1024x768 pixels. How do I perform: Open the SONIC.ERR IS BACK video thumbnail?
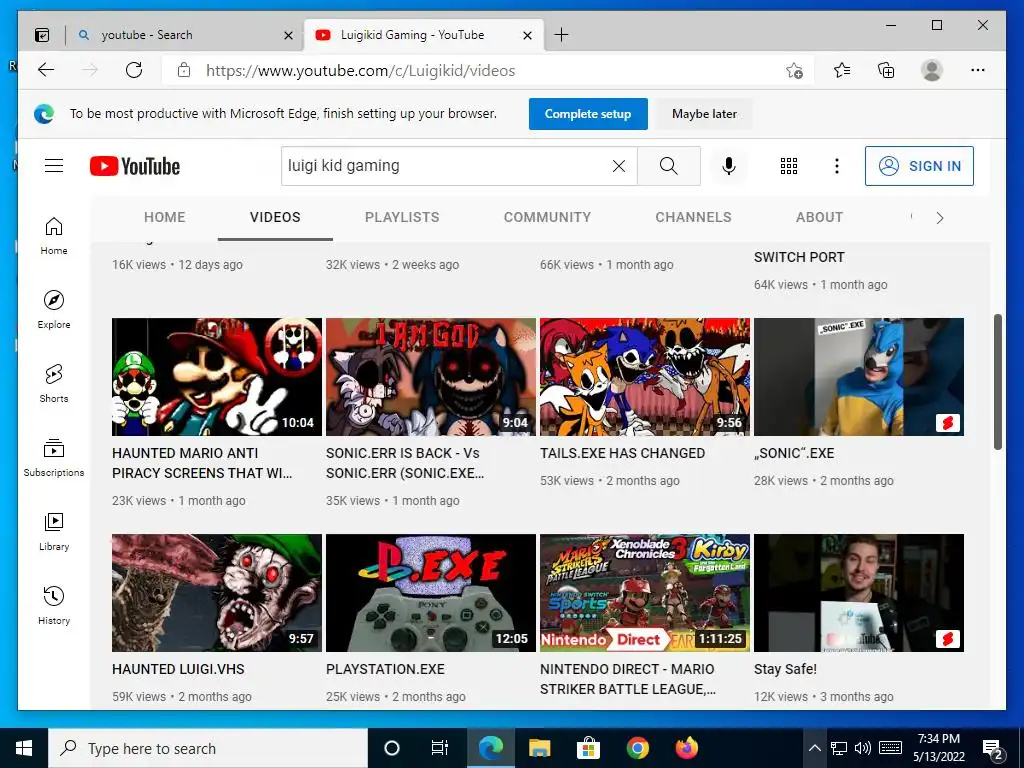(430, 377)
